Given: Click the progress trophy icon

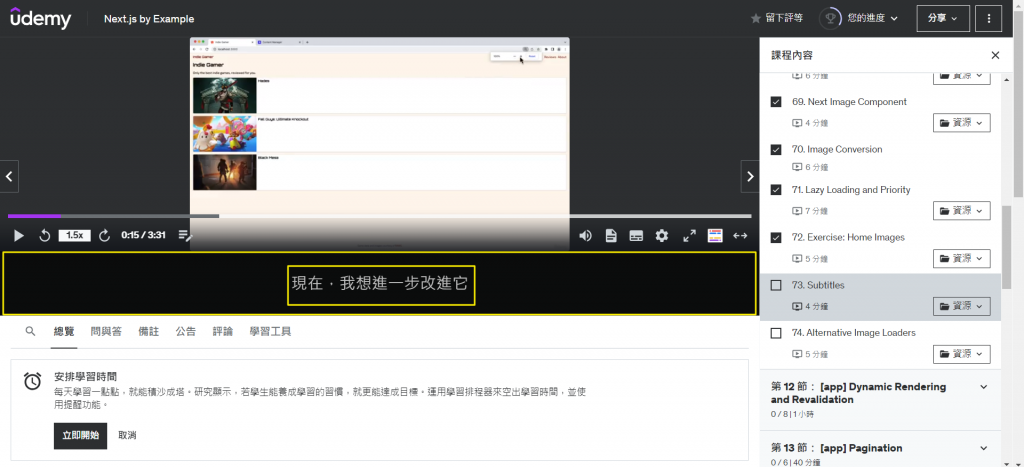Looking at the screenshot, I should click(x=831, y=18).
